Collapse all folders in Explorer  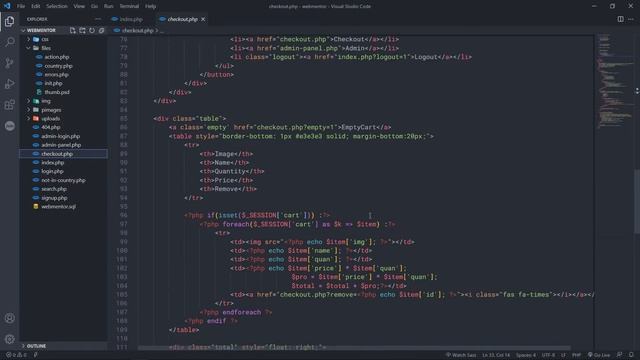[x=101, y=30]
